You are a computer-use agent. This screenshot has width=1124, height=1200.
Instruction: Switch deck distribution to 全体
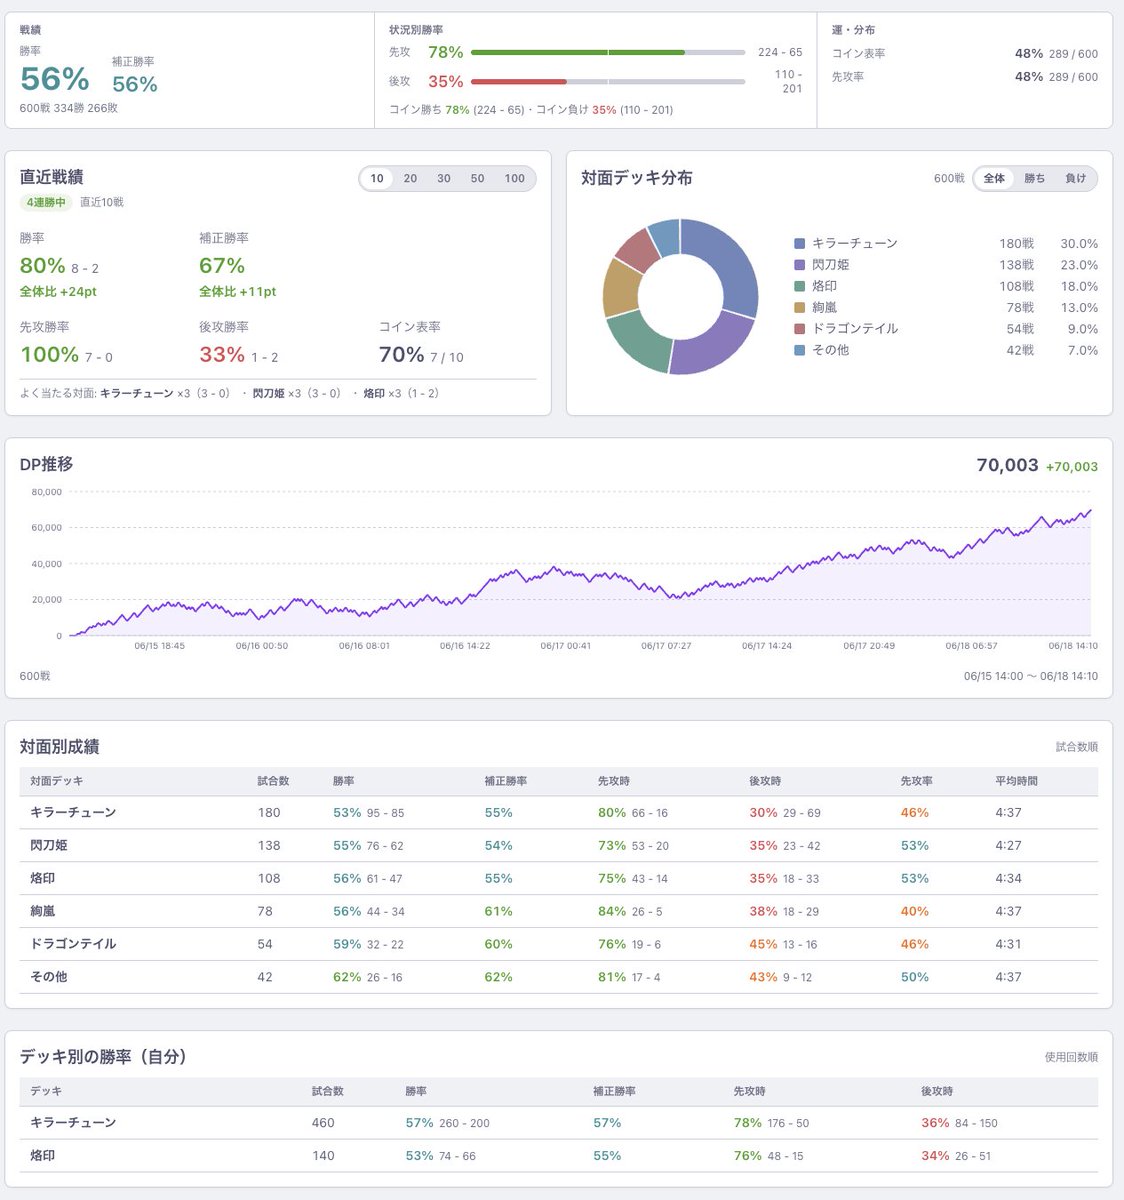(994, 178)
